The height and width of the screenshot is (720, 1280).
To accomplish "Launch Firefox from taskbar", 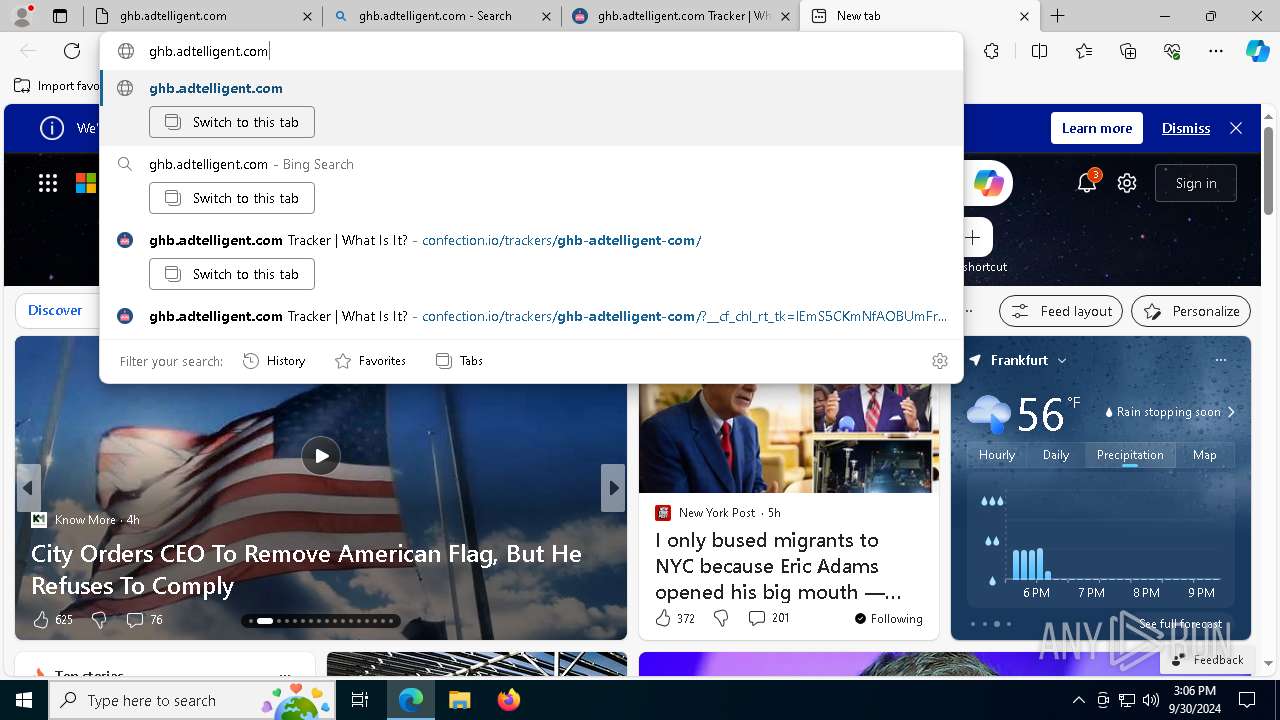I will (509, 701).
